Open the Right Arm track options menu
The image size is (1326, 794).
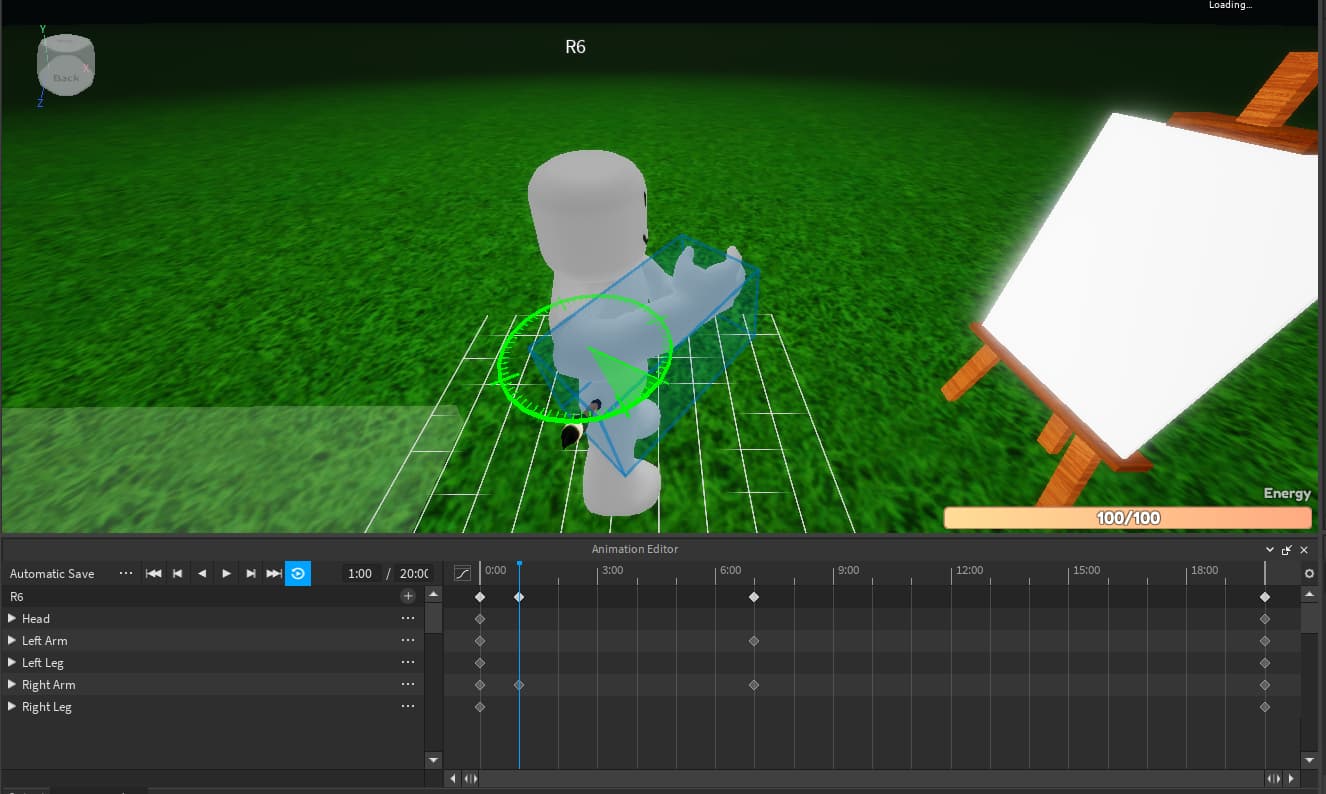coord(408,684)
